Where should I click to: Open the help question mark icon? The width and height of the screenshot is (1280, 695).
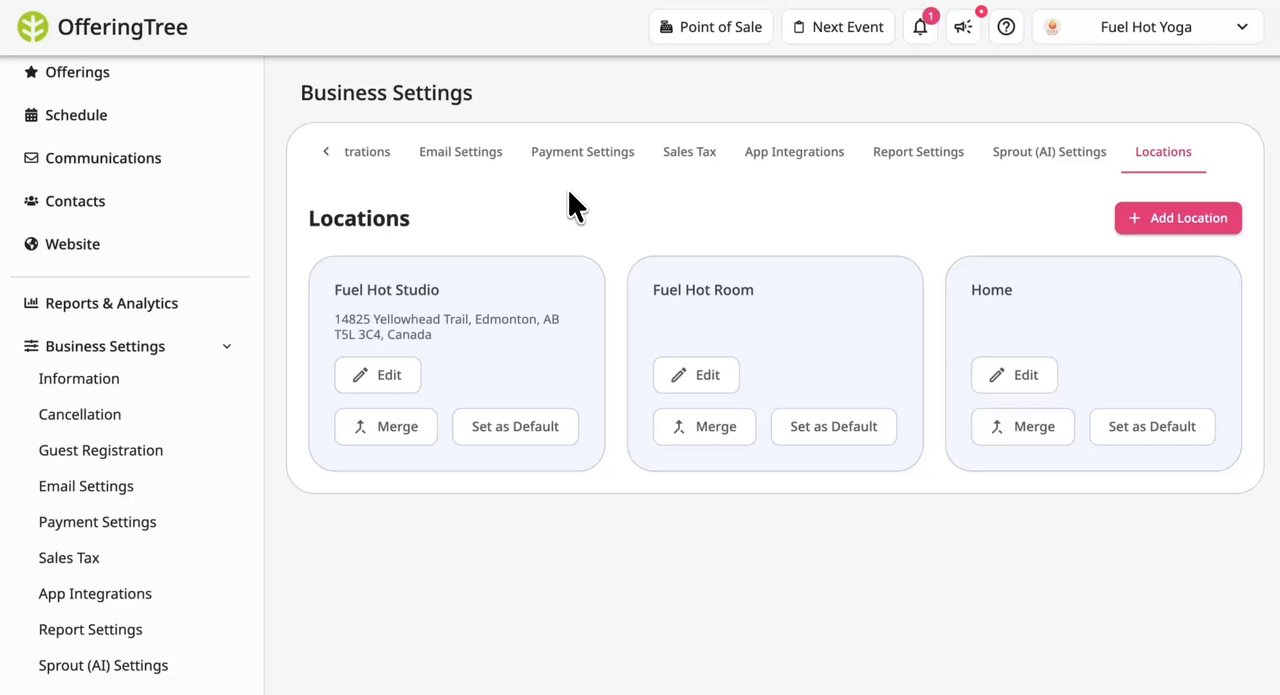click(x=1006, y=27)
